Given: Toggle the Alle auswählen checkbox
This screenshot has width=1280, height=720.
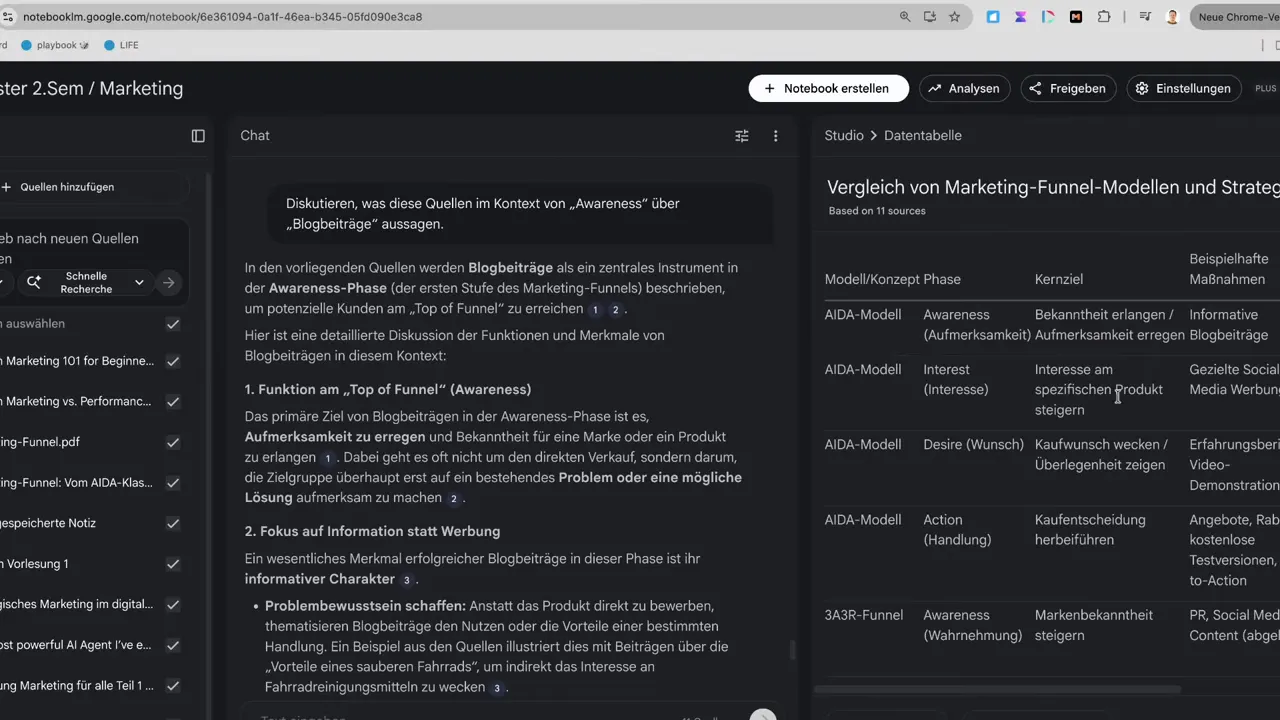Looking at the screenshot, I should tap(172, 323).
